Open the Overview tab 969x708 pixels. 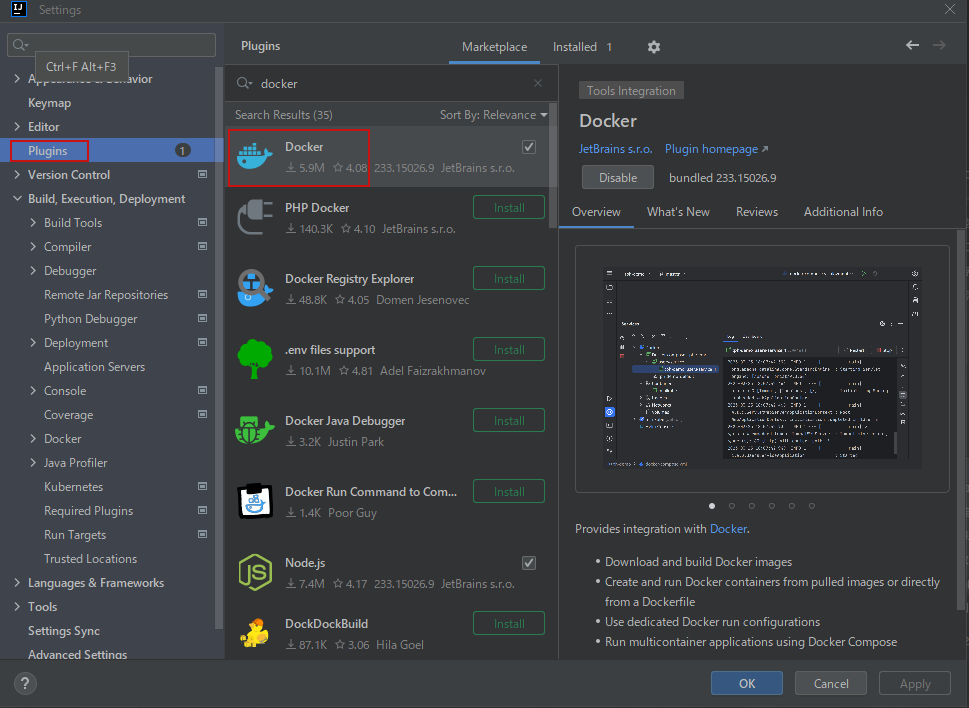coord(596,212)
